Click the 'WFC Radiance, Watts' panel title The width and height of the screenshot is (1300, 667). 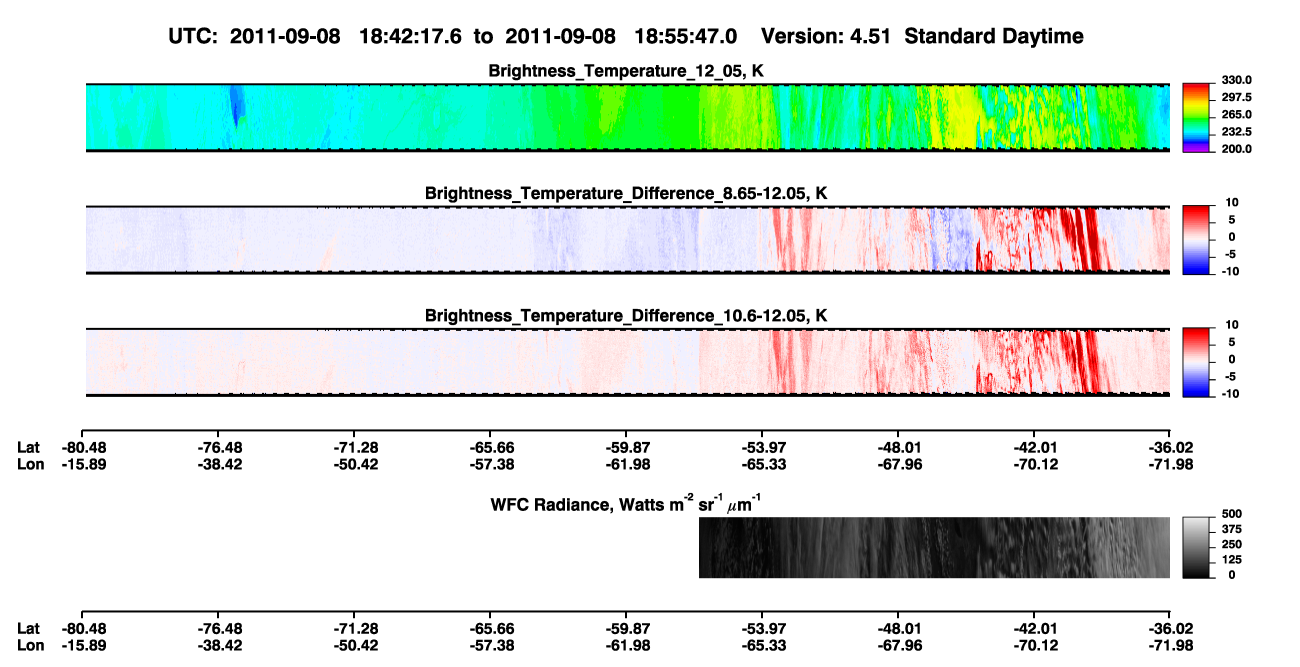[x=628, y=503]
